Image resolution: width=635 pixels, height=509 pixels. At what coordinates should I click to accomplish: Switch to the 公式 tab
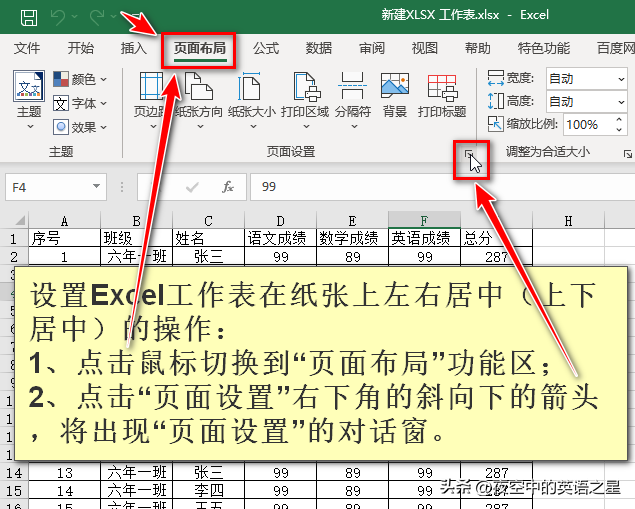266,48
